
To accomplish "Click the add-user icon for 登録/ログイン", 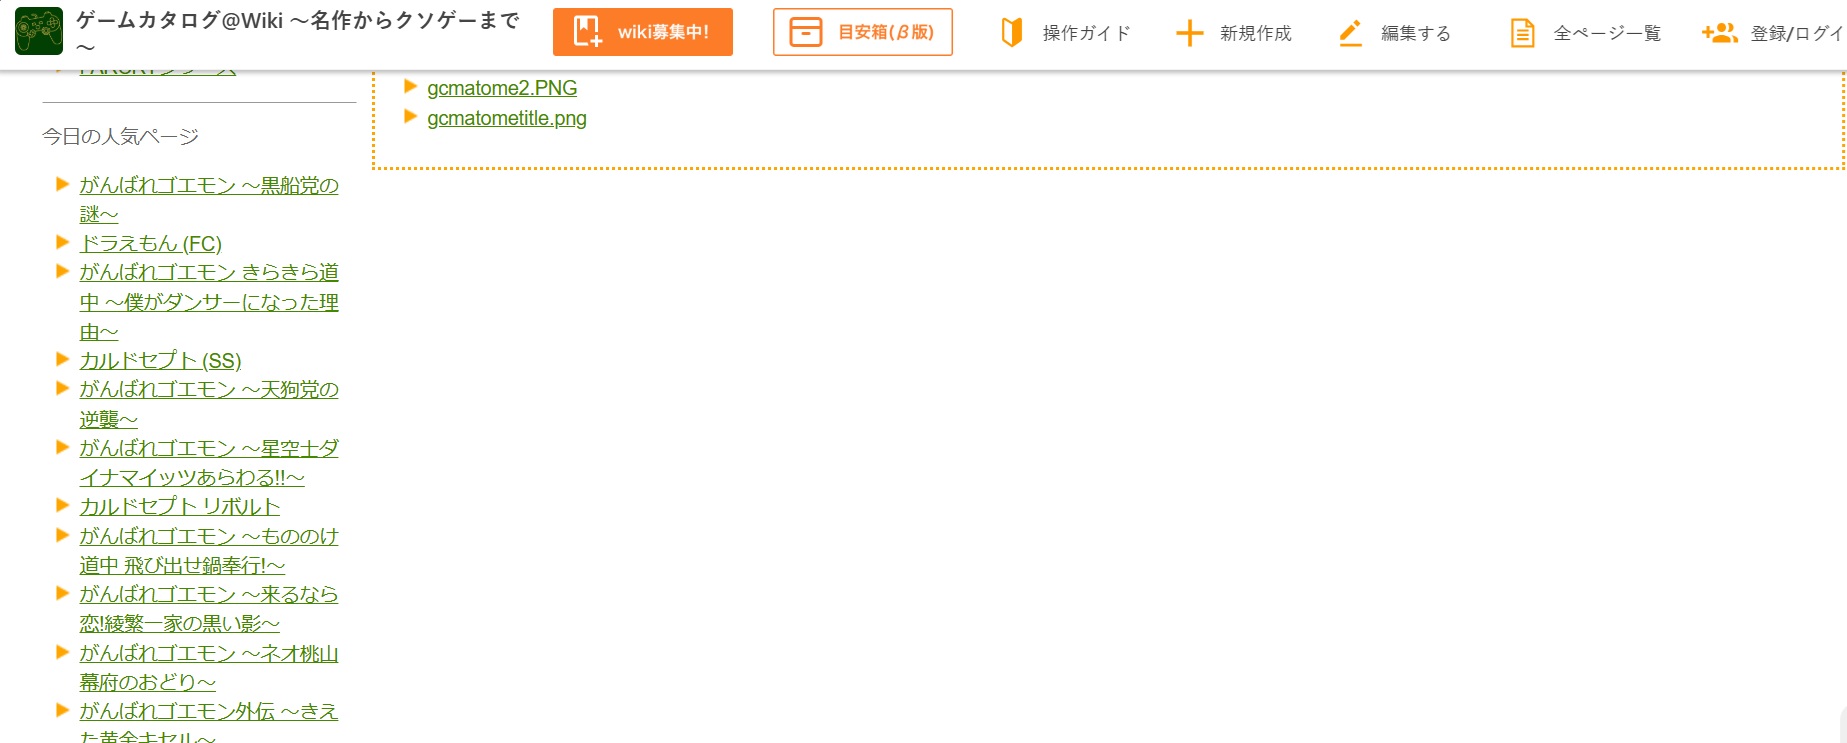I will pos(1719,33).
